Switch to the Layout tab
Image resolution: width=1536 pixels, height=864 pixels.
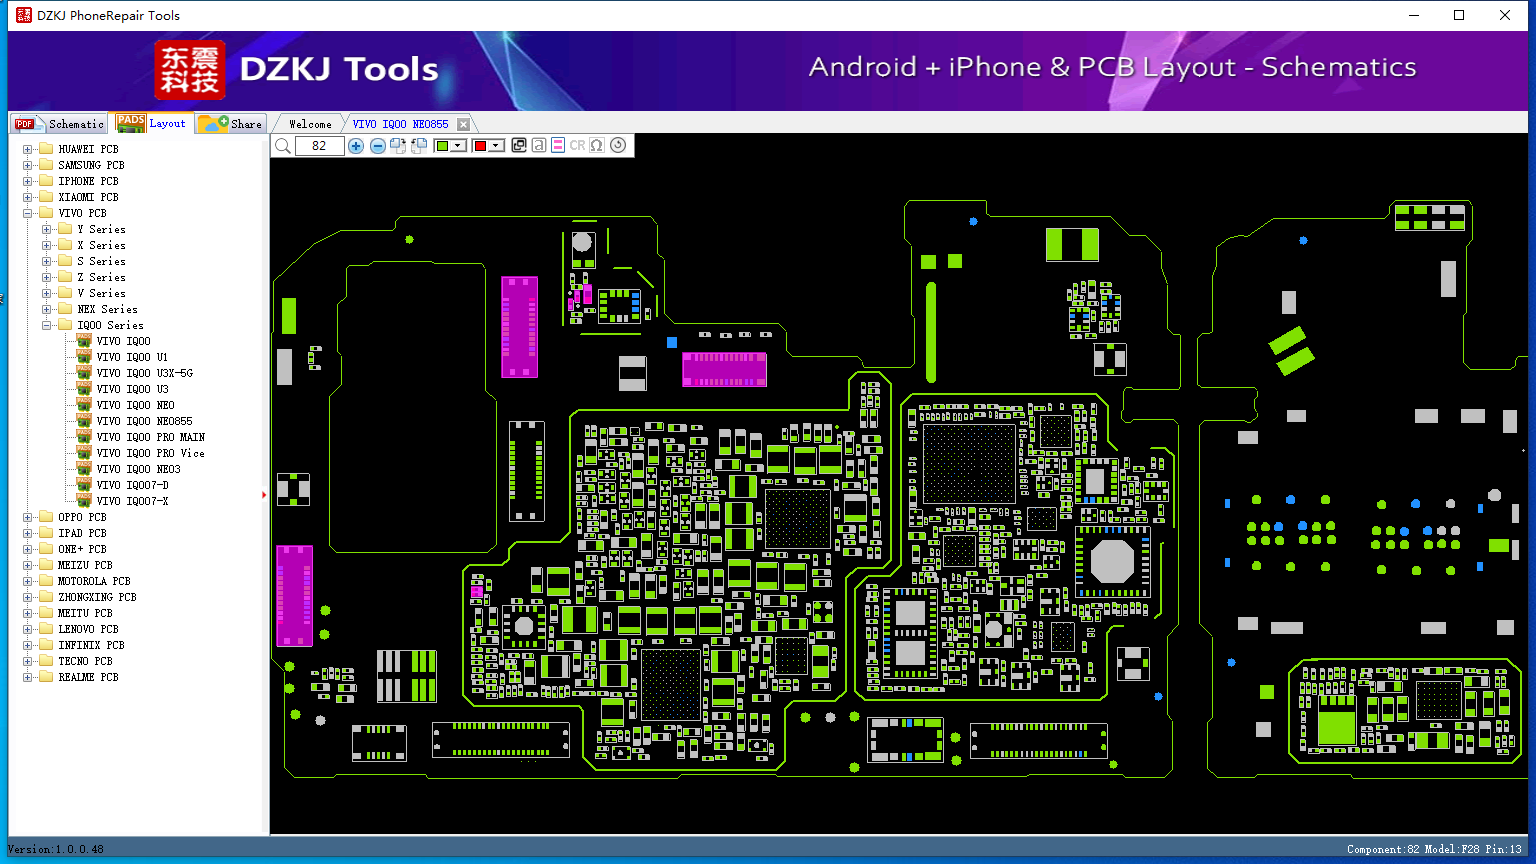(151, 123)
